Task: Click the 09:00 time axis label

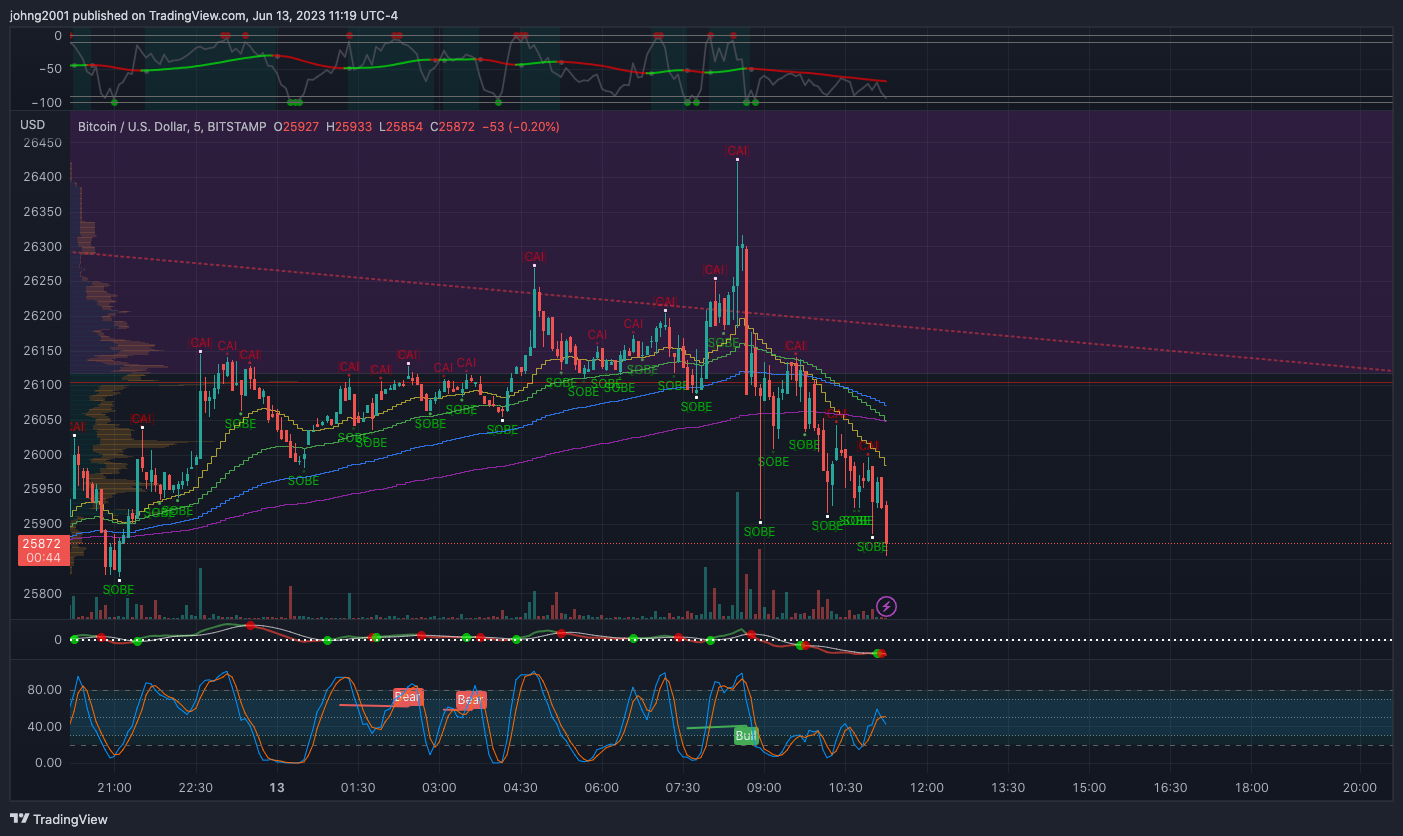Action: 764,788
